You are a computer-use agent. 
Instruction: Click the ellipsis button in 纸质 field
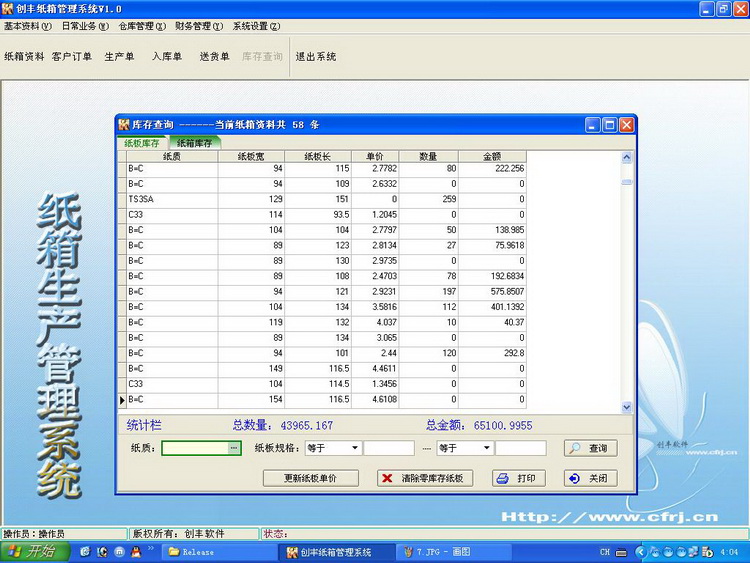click(234, 449)
